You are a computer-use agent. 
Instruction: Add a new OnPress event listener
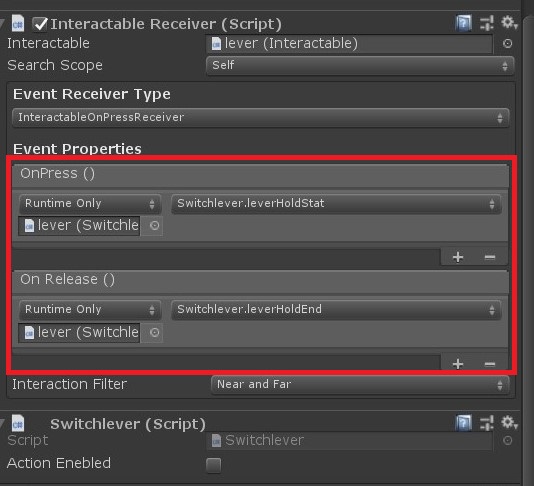click(x=458, y=257)
